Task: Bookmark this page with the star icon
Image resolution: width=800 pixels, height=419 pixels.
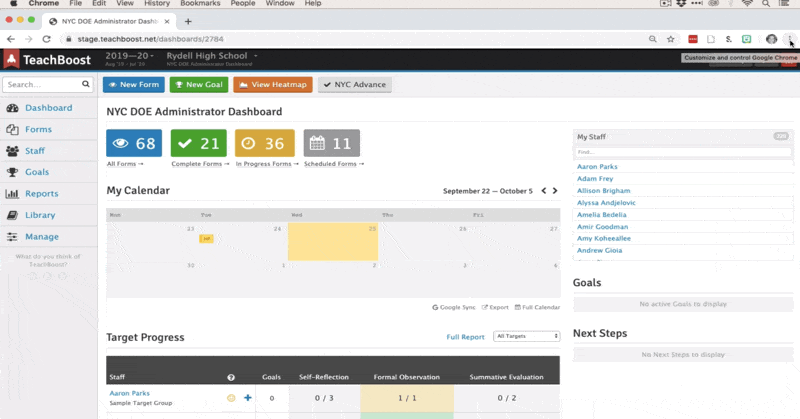Action: 670,39
